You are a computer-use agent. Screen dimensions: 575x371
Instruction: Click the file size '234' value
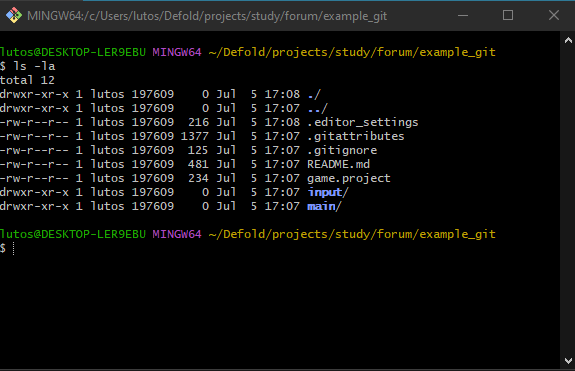point(198,179)
